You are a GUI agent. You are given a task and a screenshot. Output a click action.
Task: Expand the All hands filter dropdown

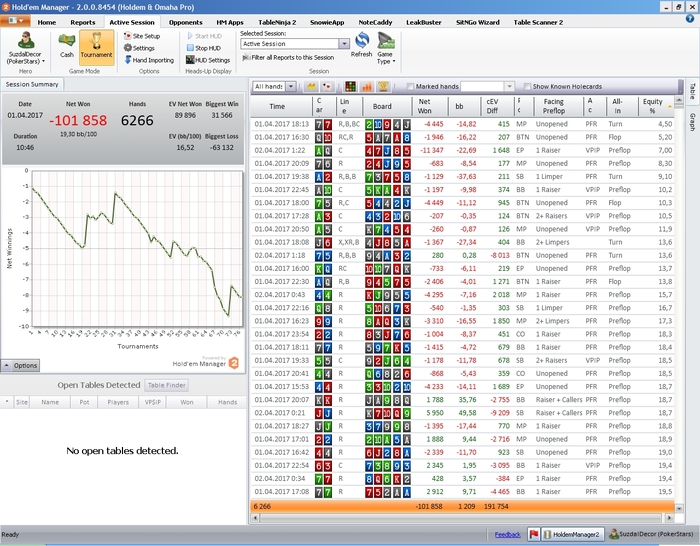[291, 86]
